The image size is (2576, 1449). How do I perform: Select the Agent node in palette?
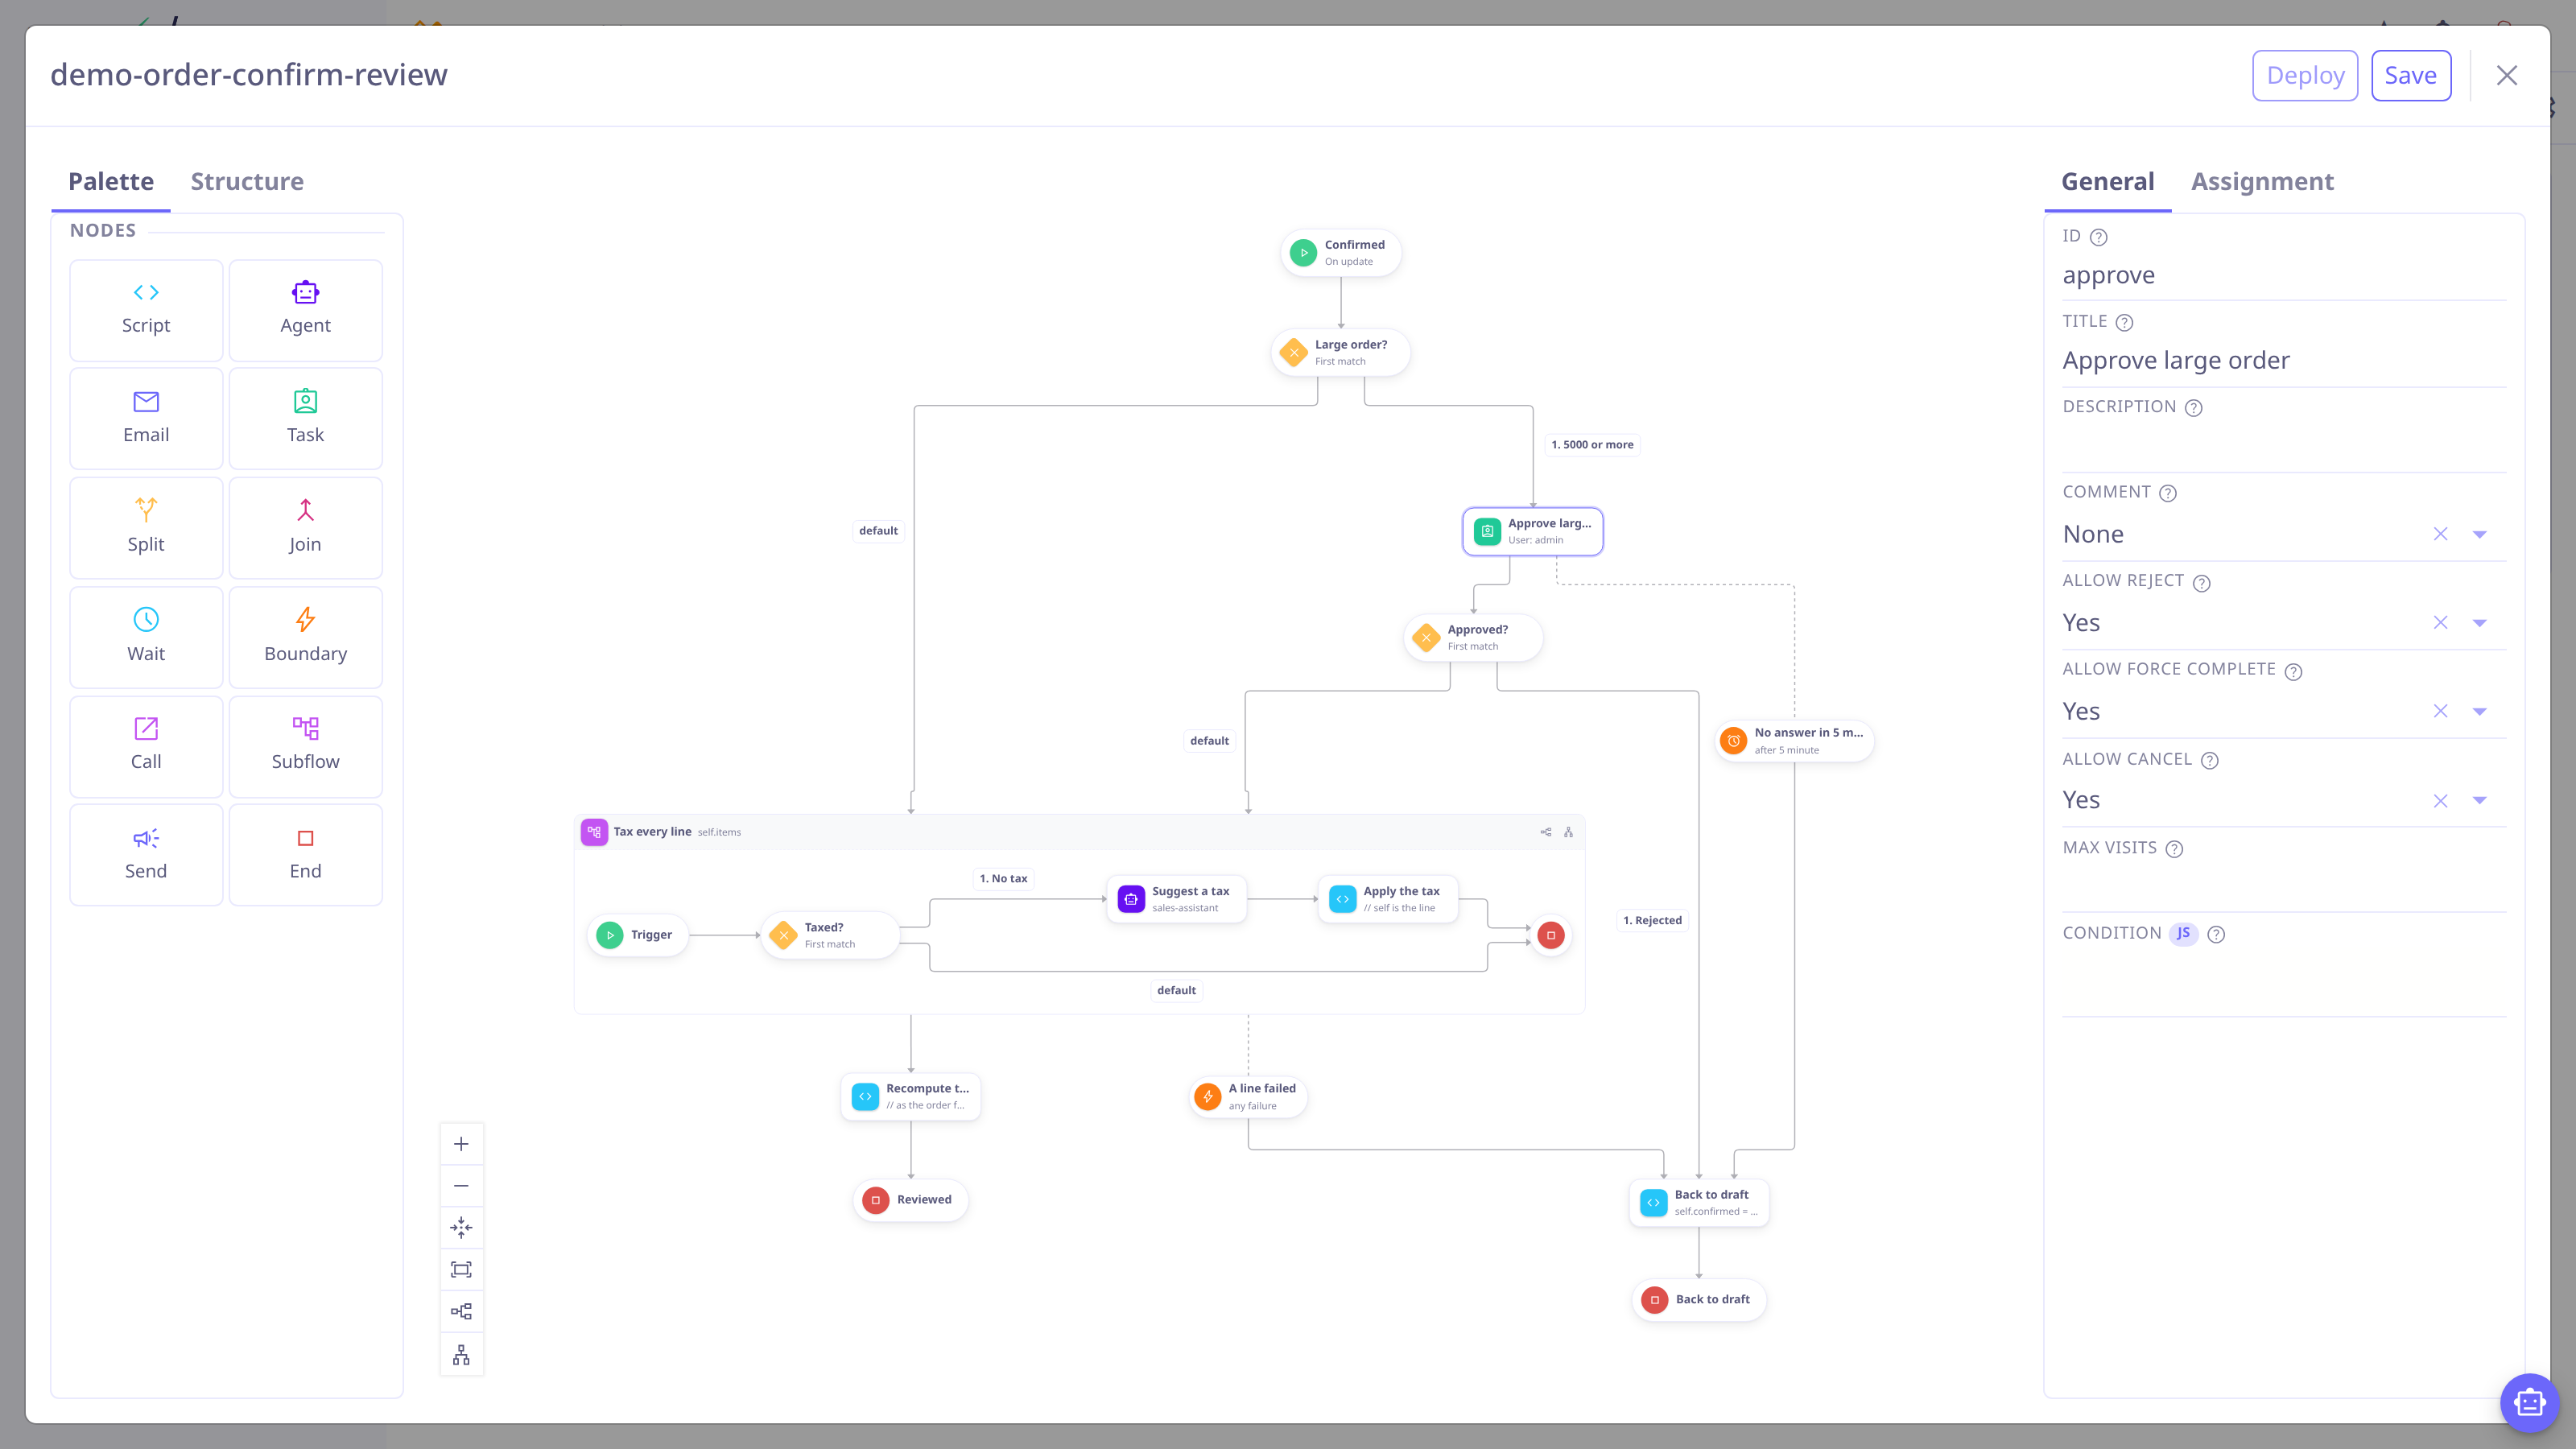click(305, 310)
